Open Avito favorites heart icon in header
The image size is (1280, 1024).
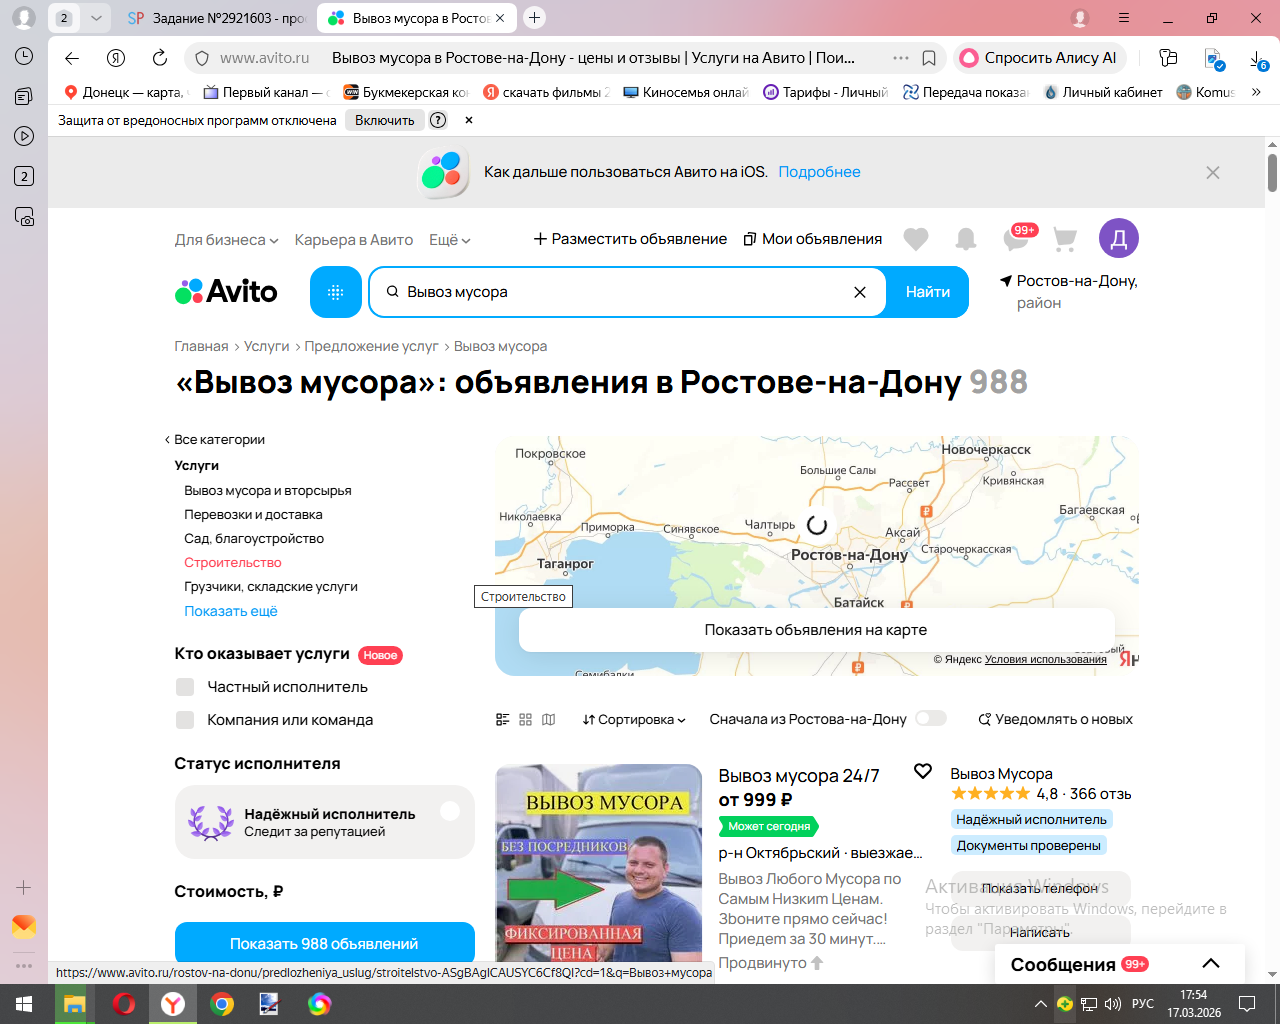pos(916,239)
